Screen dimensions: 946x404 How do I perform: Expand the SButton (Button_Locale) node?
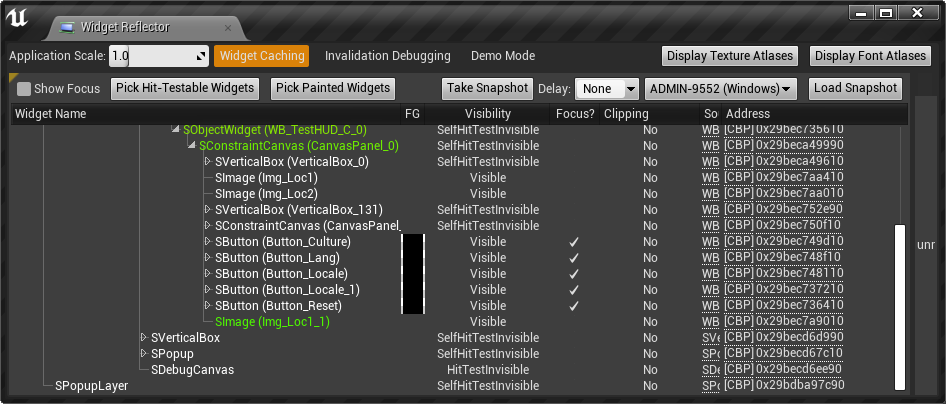(x=208, y=273)
